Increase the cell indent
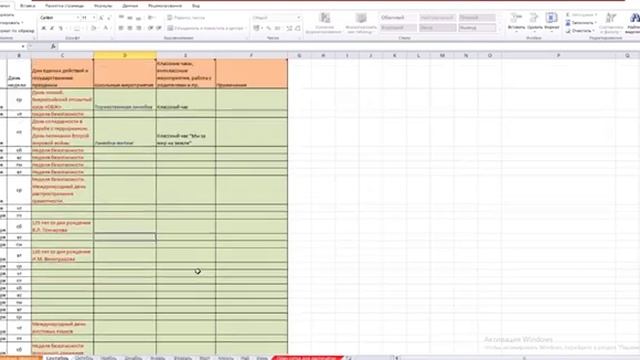 [x=159, y=28]
